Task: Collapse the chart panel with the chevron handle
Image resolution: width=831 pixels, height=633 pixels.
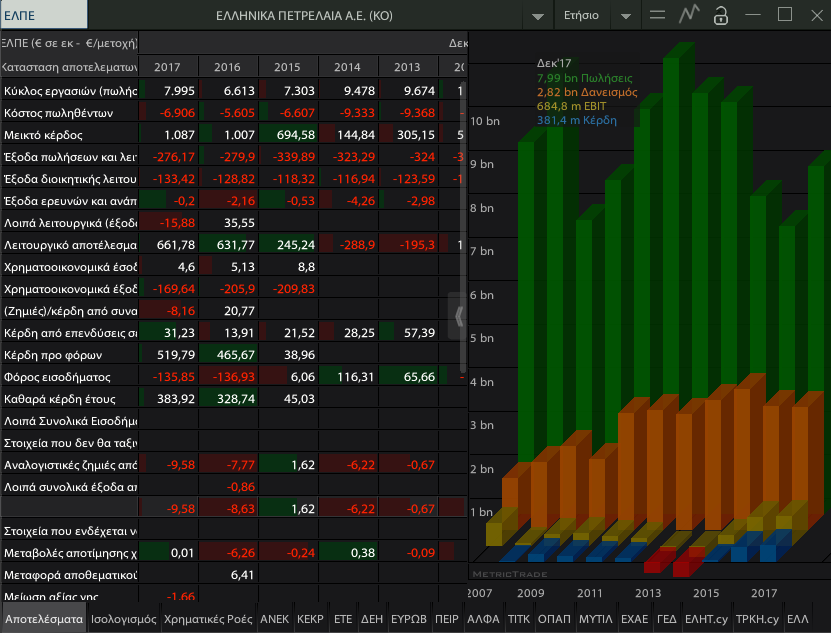Action: point(458,316)
